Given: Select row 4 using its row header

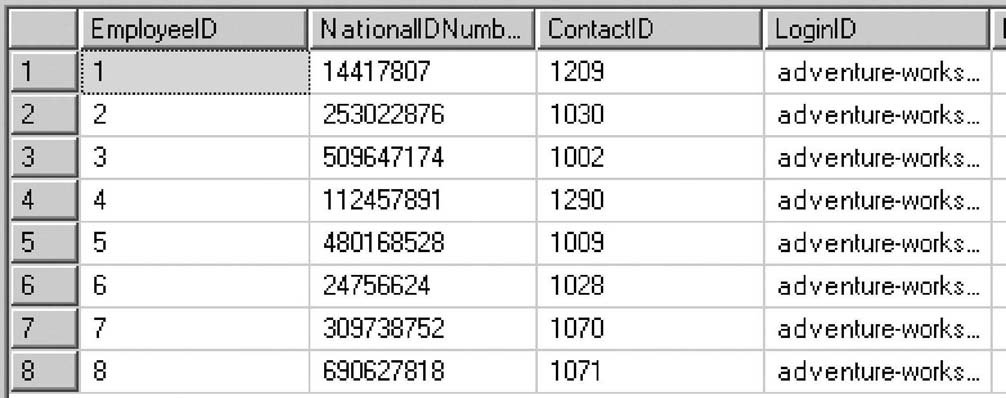Looking at the screenshot, I should tap(44, 200).
